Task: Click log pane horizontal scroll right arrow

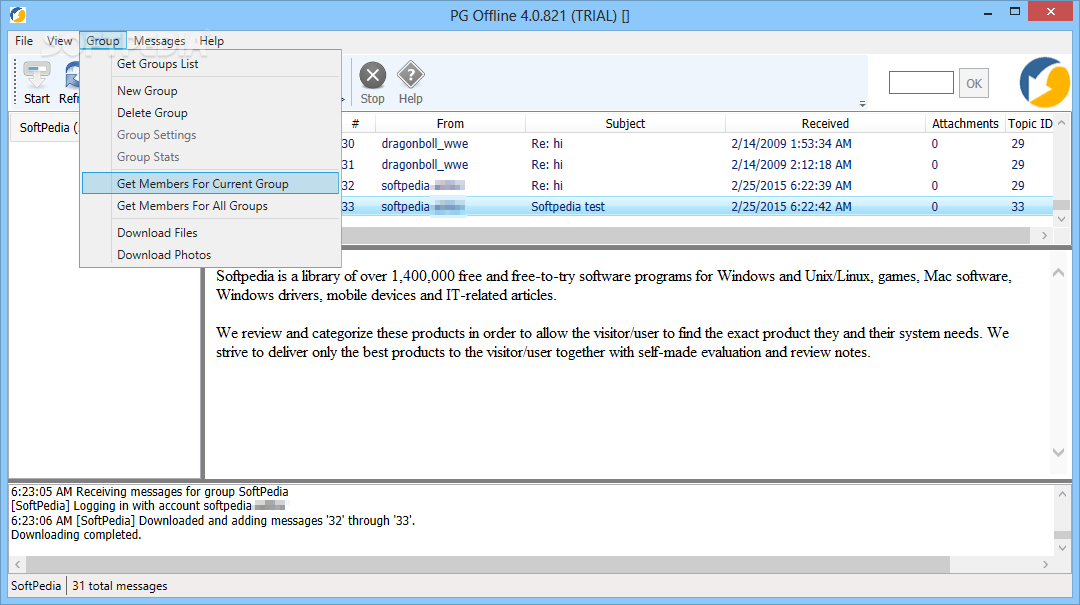Action: [x=1046, y=564]
